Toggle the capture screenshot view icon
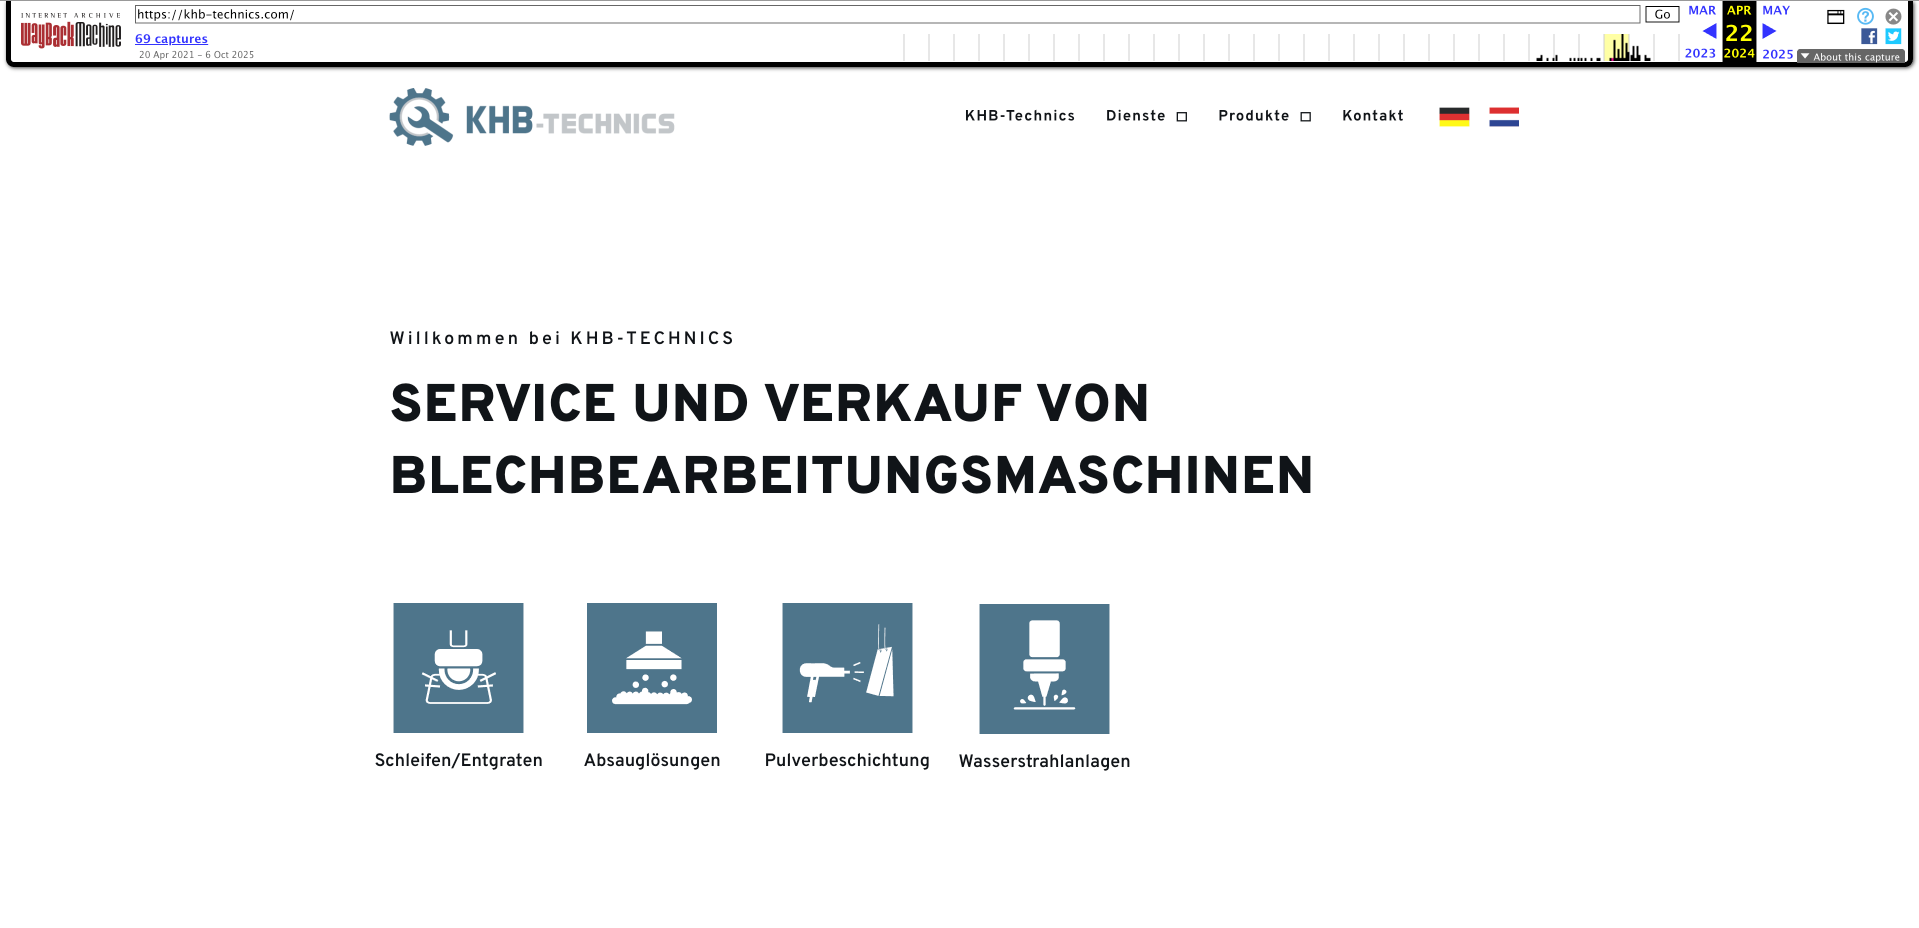 [x=1835, y=16]
